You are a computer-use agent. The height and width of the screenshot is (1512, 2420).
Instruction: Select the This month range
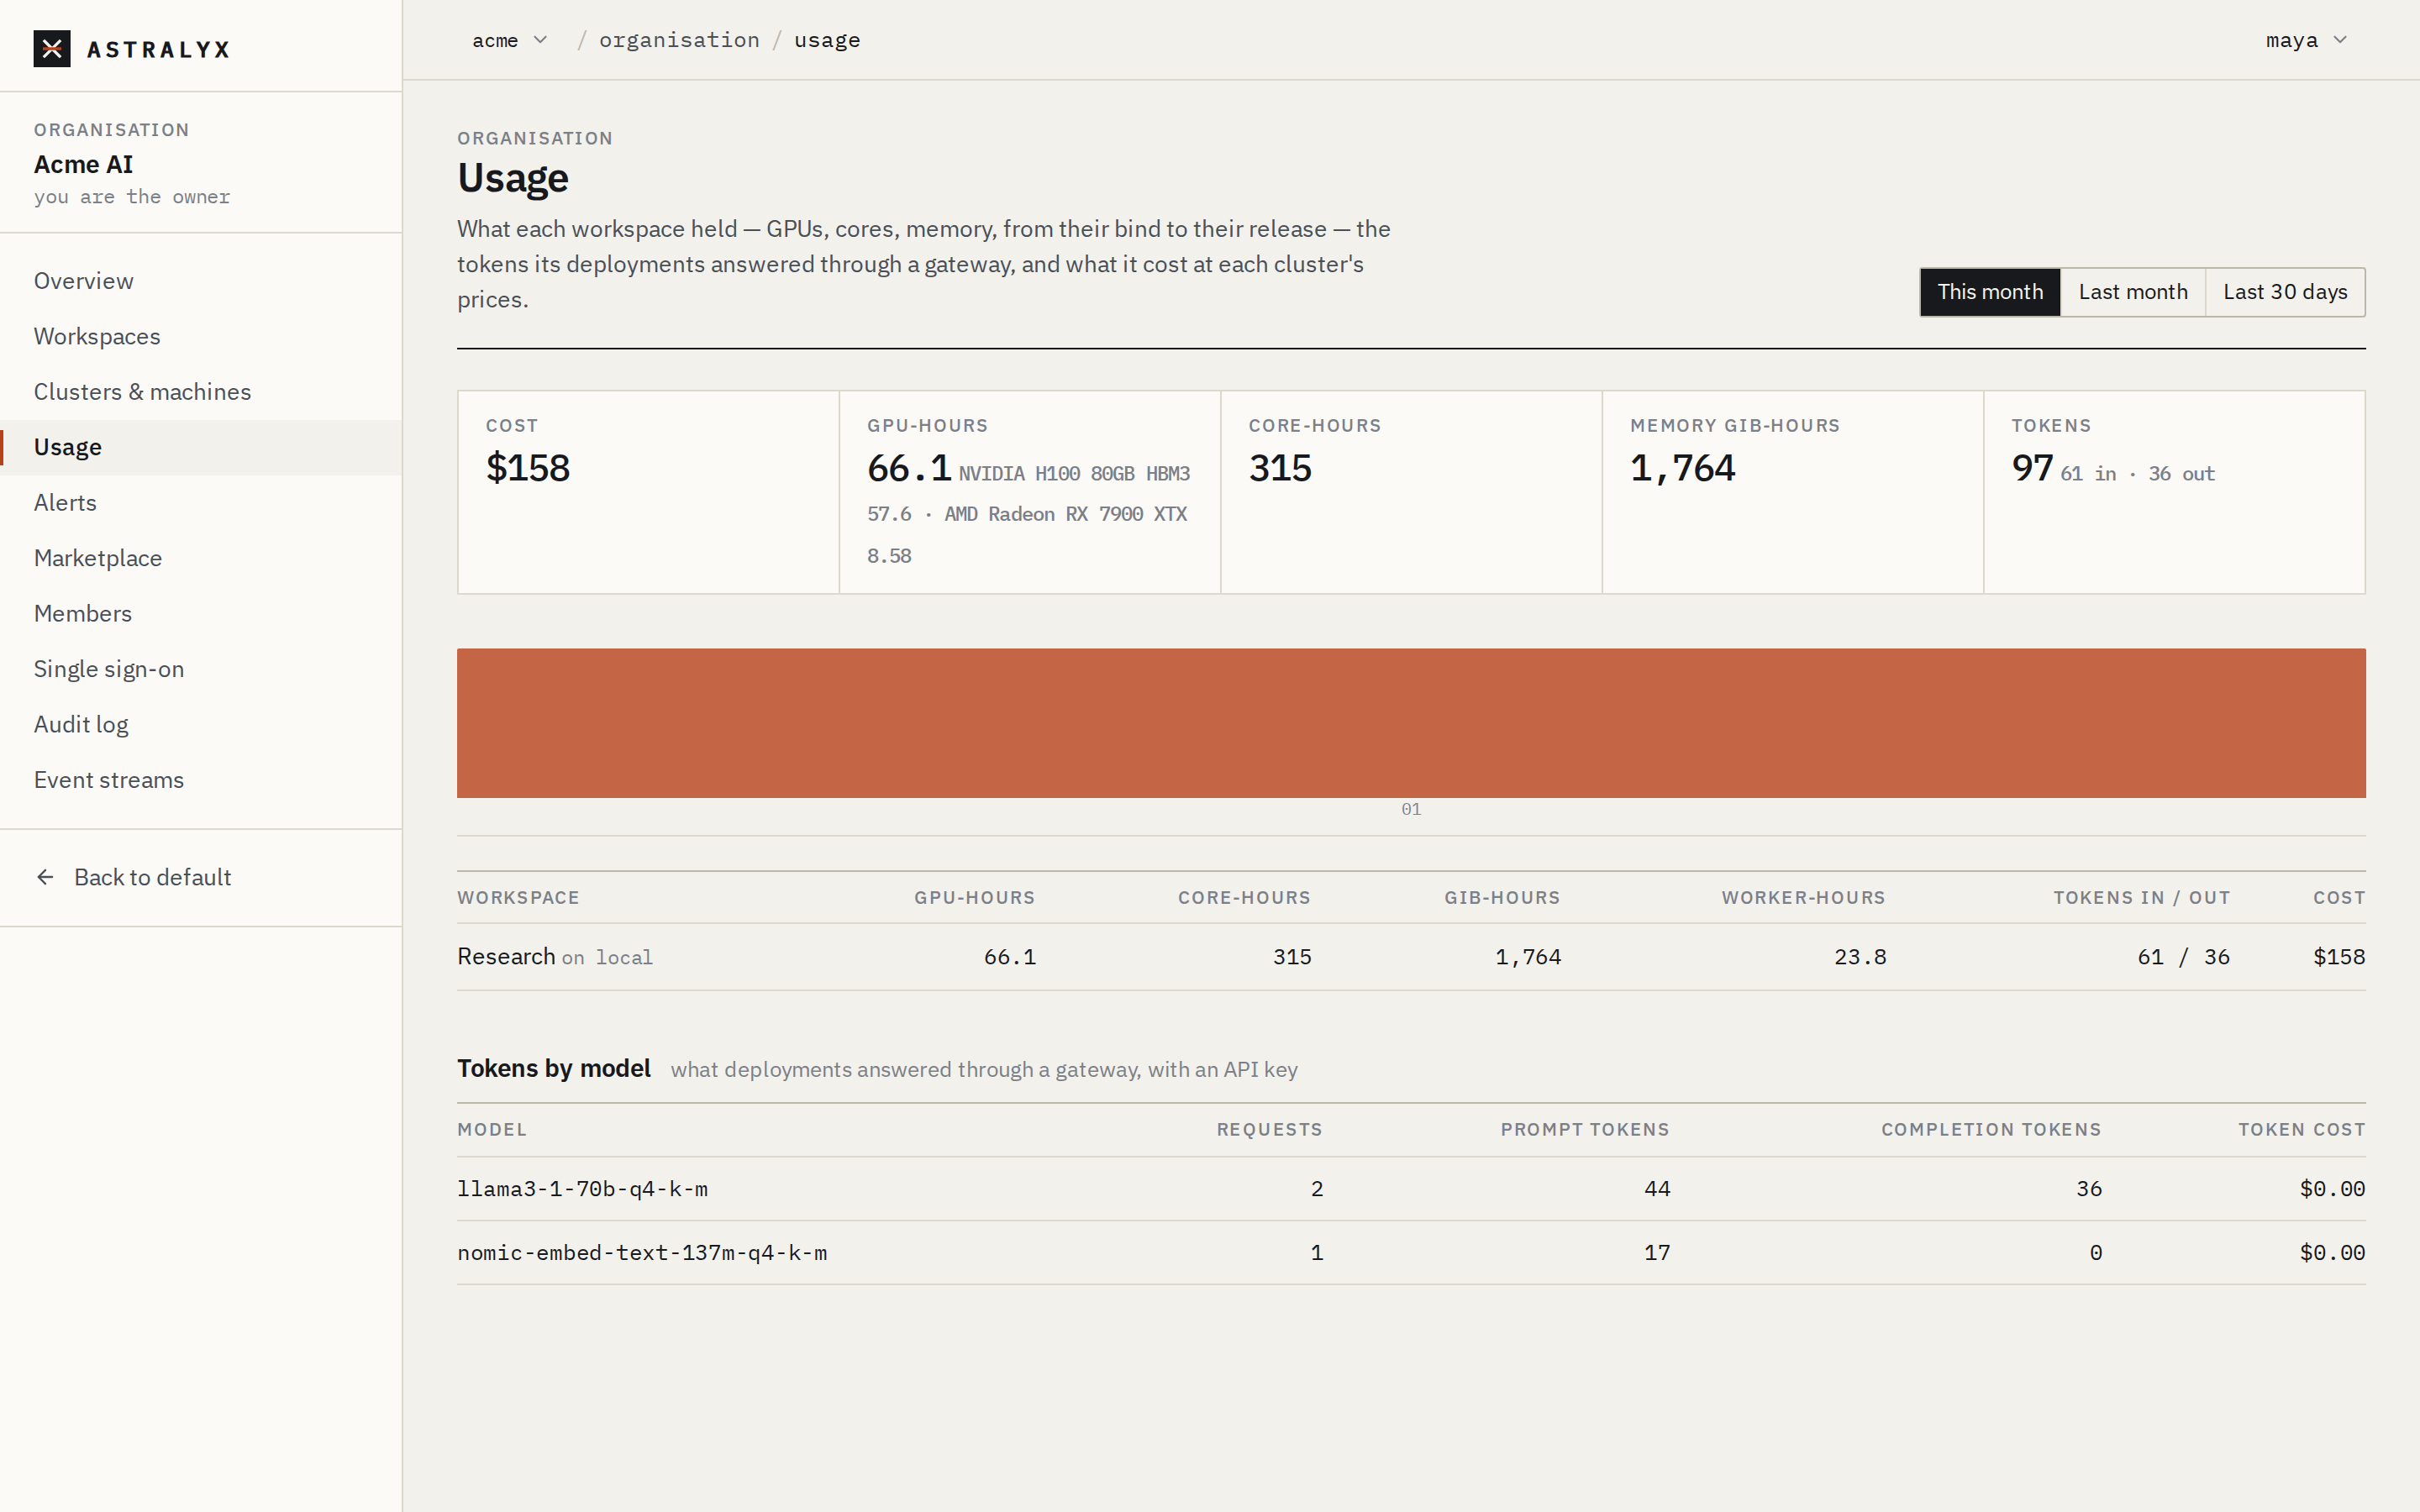[x=1990, y=292]
